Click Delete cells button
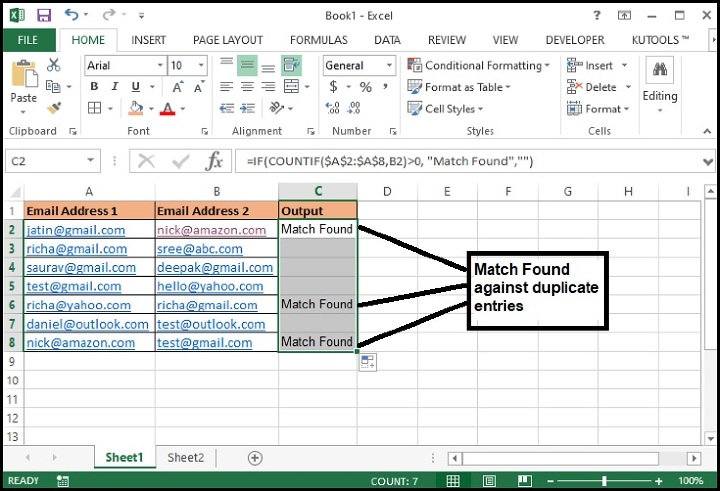This screenshot has width=720, height=491. click(592, 87)
